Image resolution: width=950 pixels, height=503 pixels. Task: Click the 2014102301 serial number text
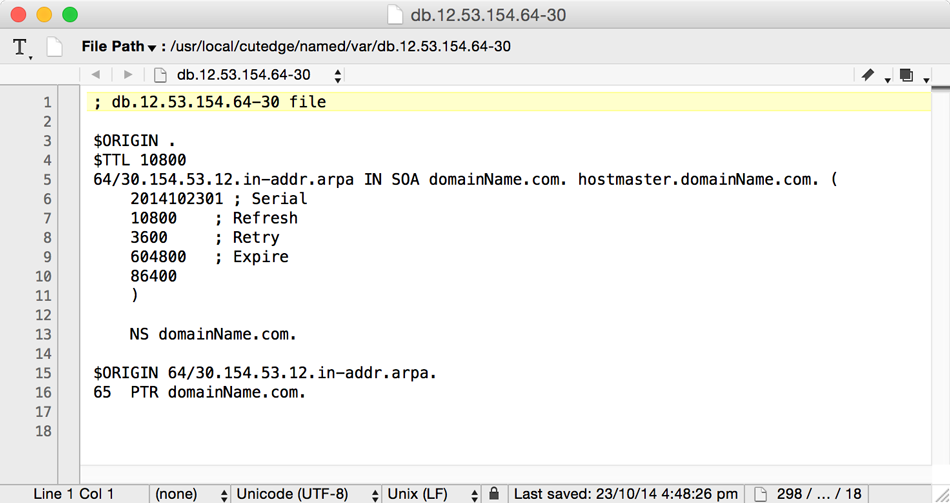[177, 199]
